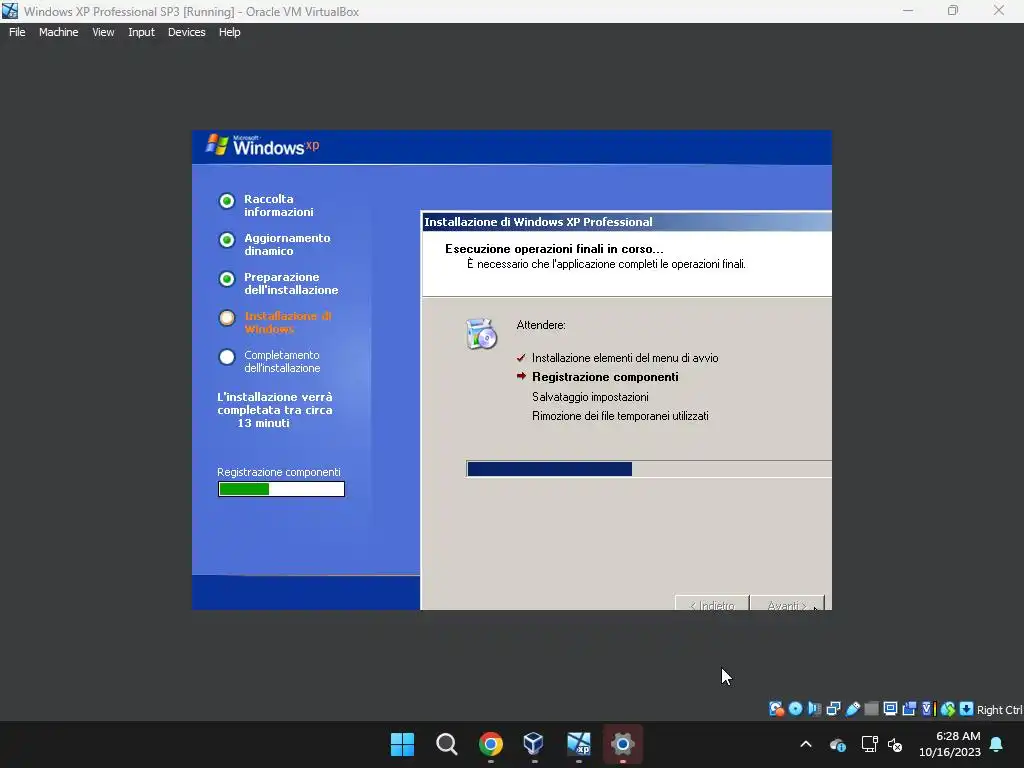Open the Help menu

click(x=229, y=32)
